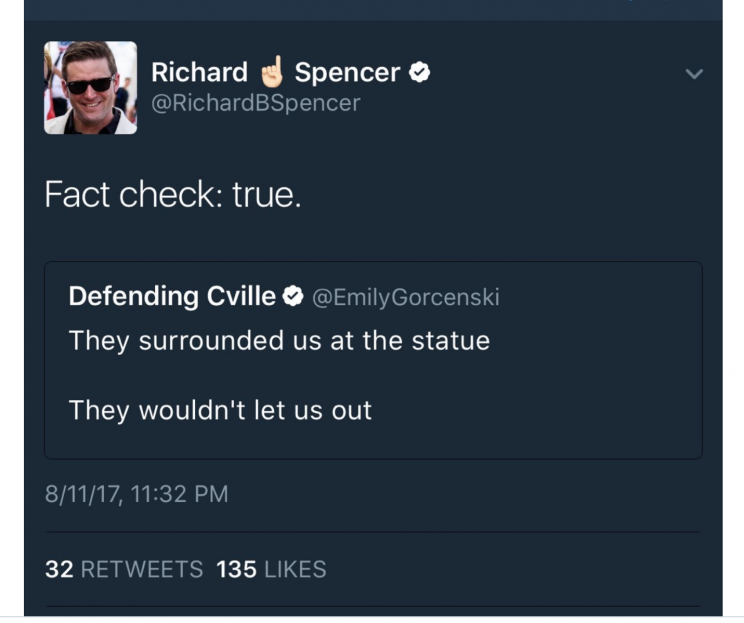Viewport: 744px width, 623px height.
Task: Click the word "Spencer" in display name
Action: (347, 72)
